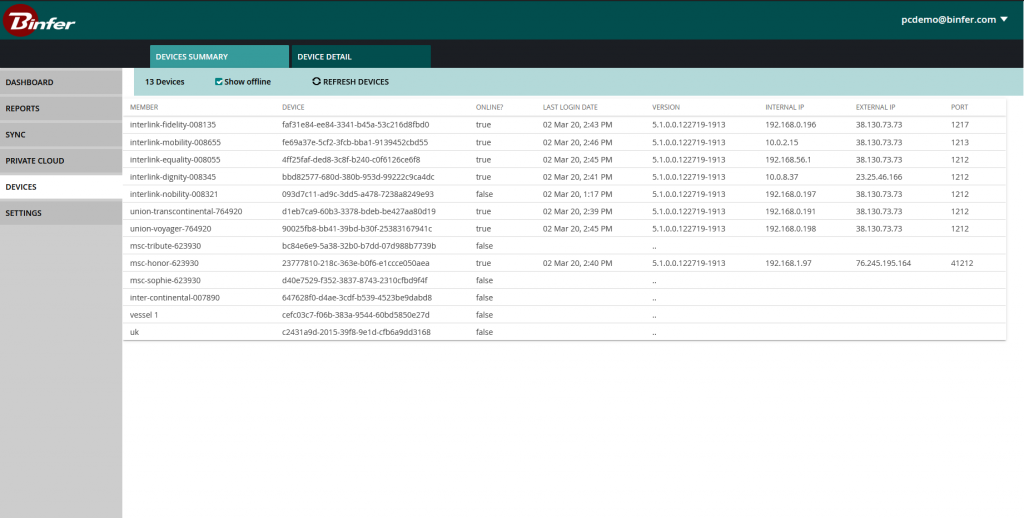This screenshot has width=1024, height=518.
Task: Click external IP 76.245.195.164
Action: pos(884,263)
